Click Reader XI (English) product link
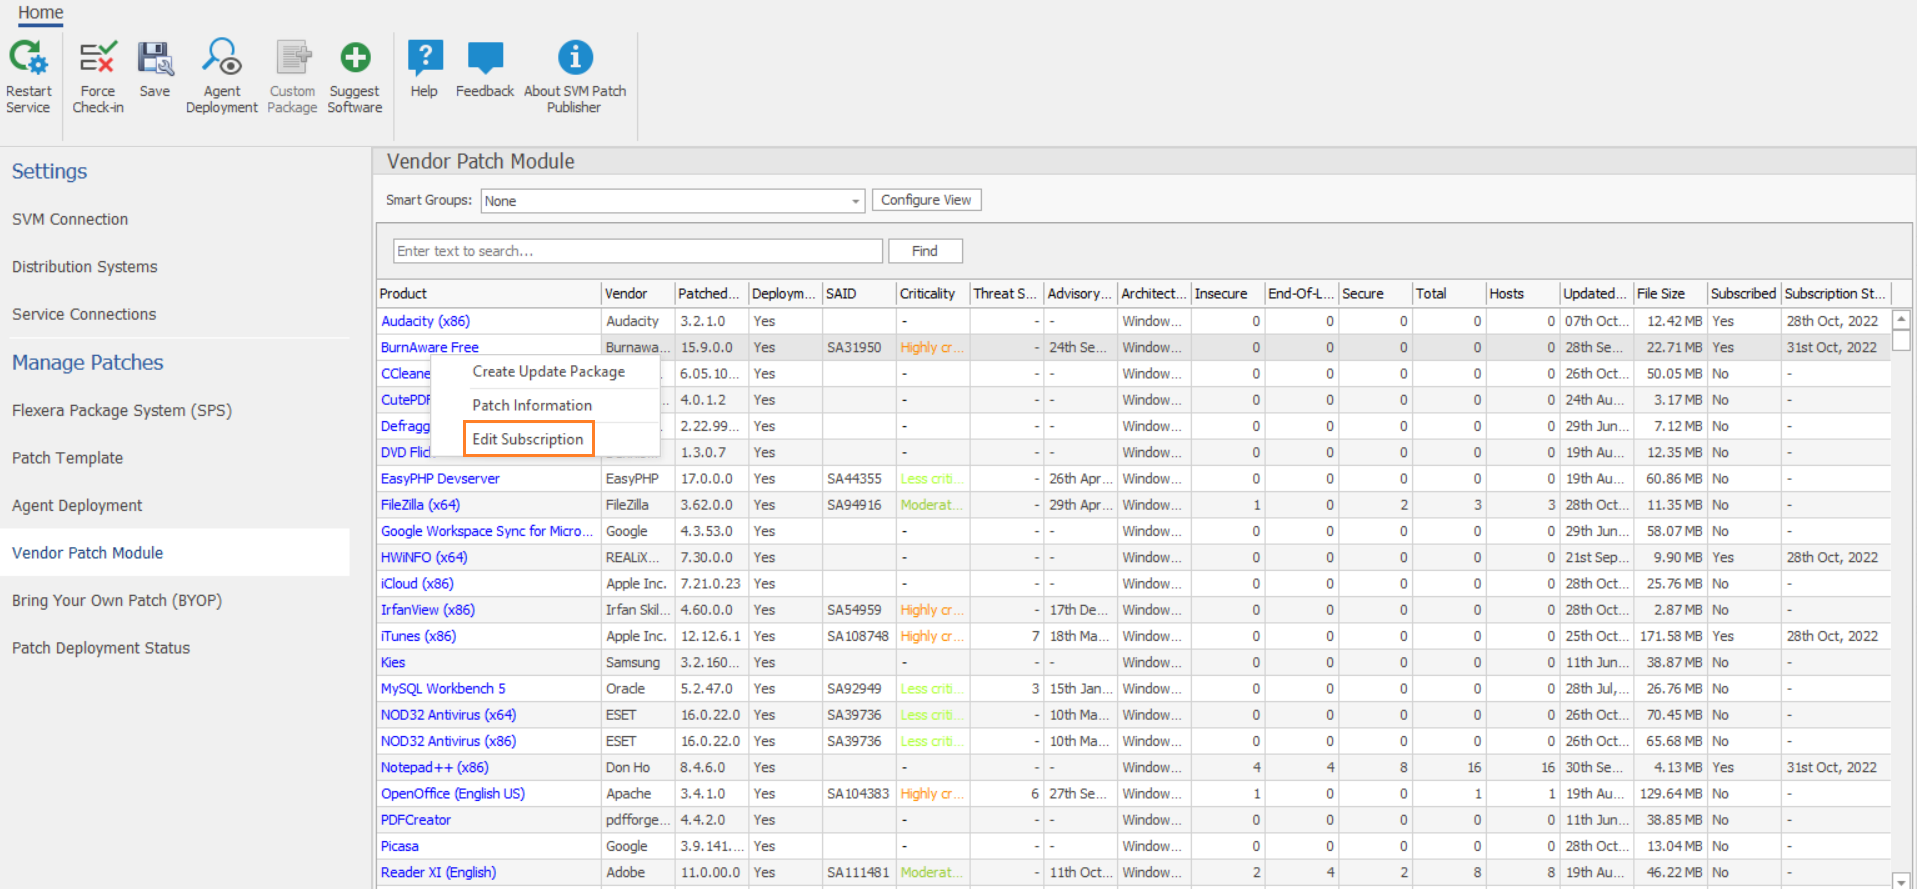 coord(438,873)
